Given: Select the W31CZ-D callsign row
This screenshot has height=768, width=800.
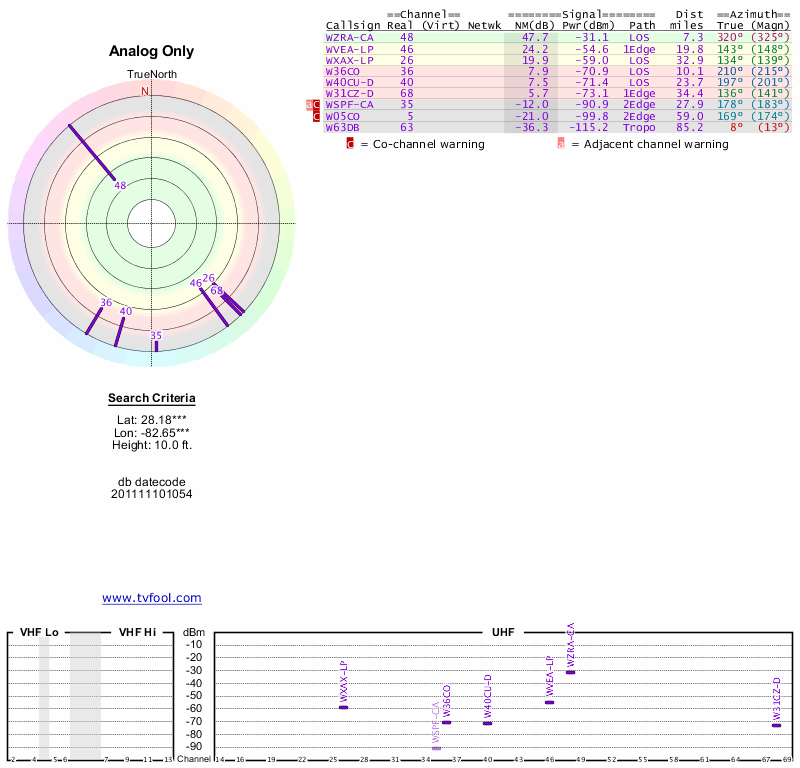Looking at the screenshot, I should pyautogui.click(x=349, y=94).
